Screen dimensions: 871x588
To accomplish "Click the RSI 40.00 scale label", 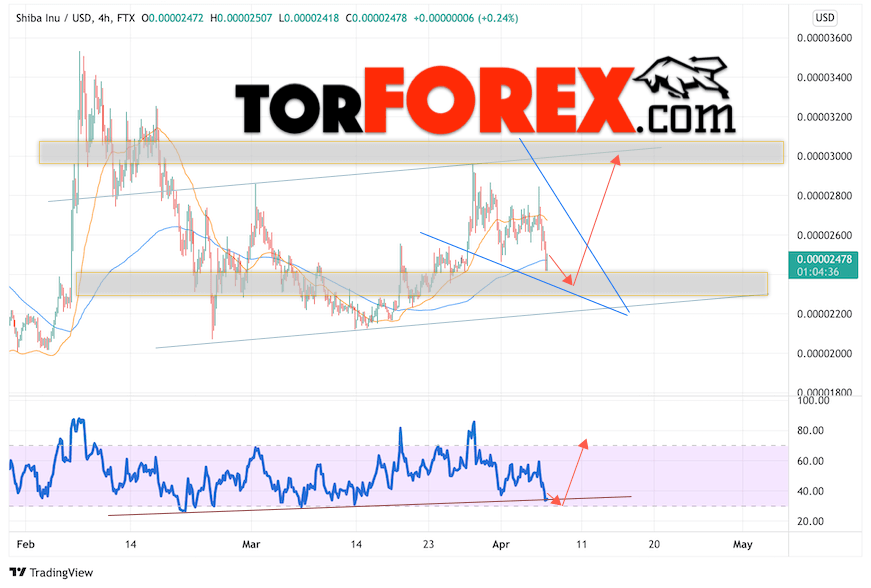I will (x=810, y=491).
